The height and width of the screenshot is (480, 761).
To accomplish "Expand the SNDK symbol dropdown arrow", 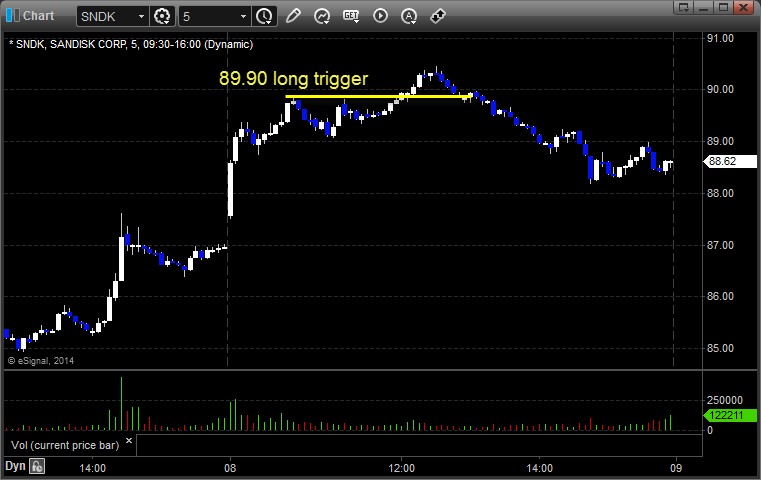I will pyautogui.click(x=141, y=17).
